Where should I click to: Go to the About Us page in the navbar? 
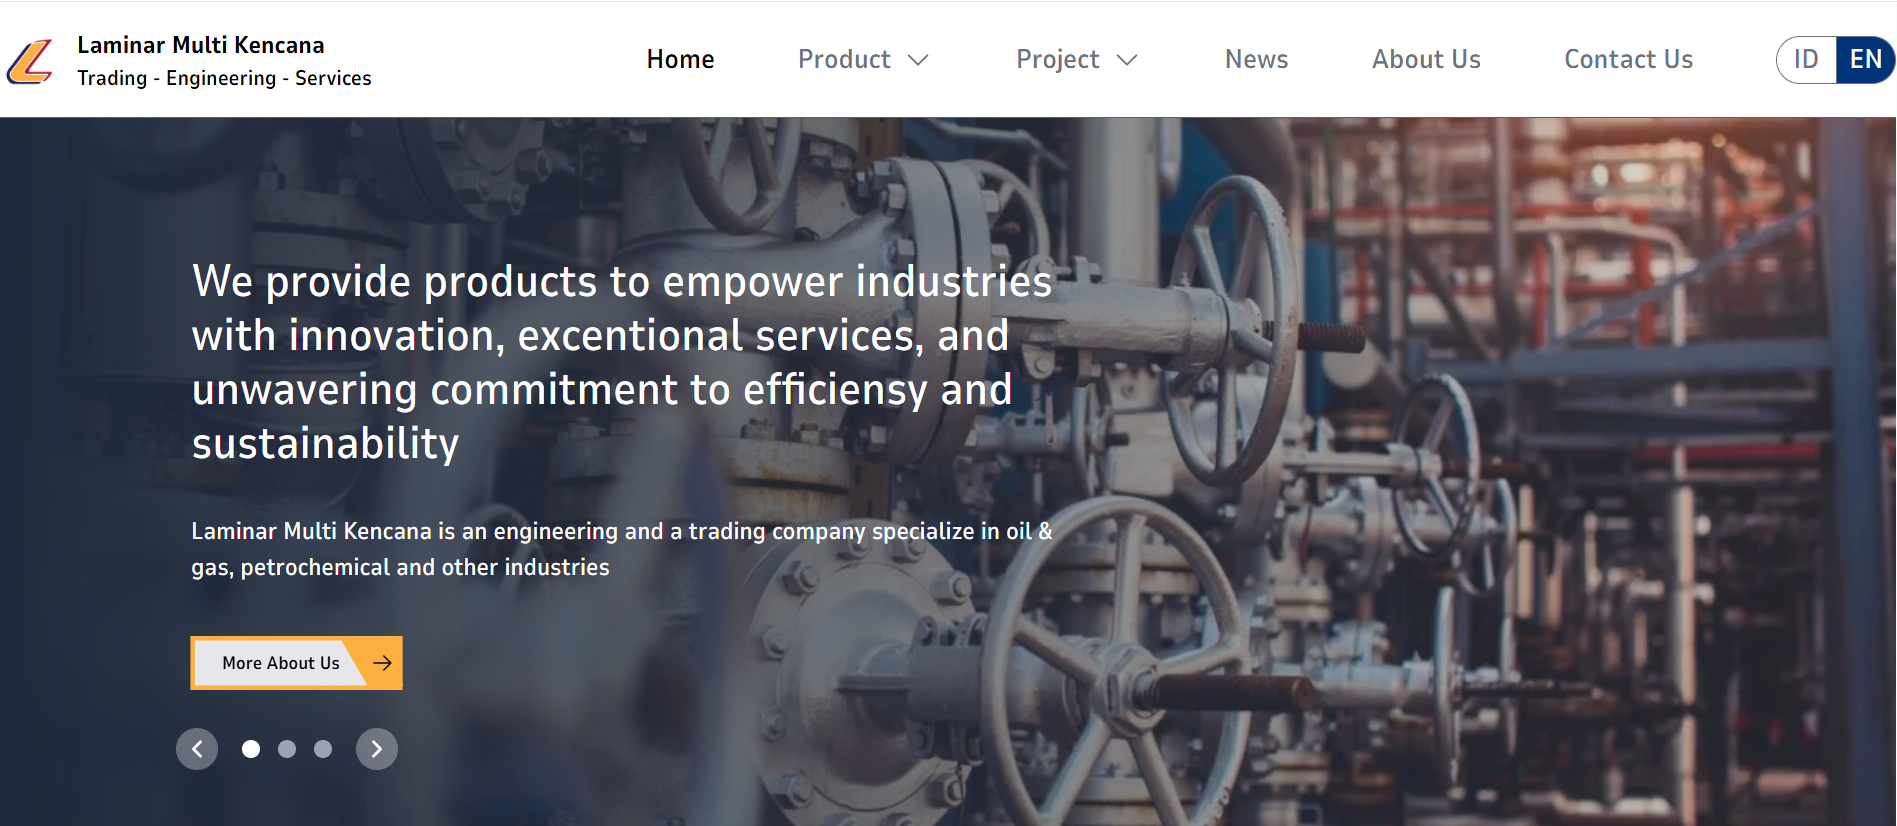click(1426, 60)
